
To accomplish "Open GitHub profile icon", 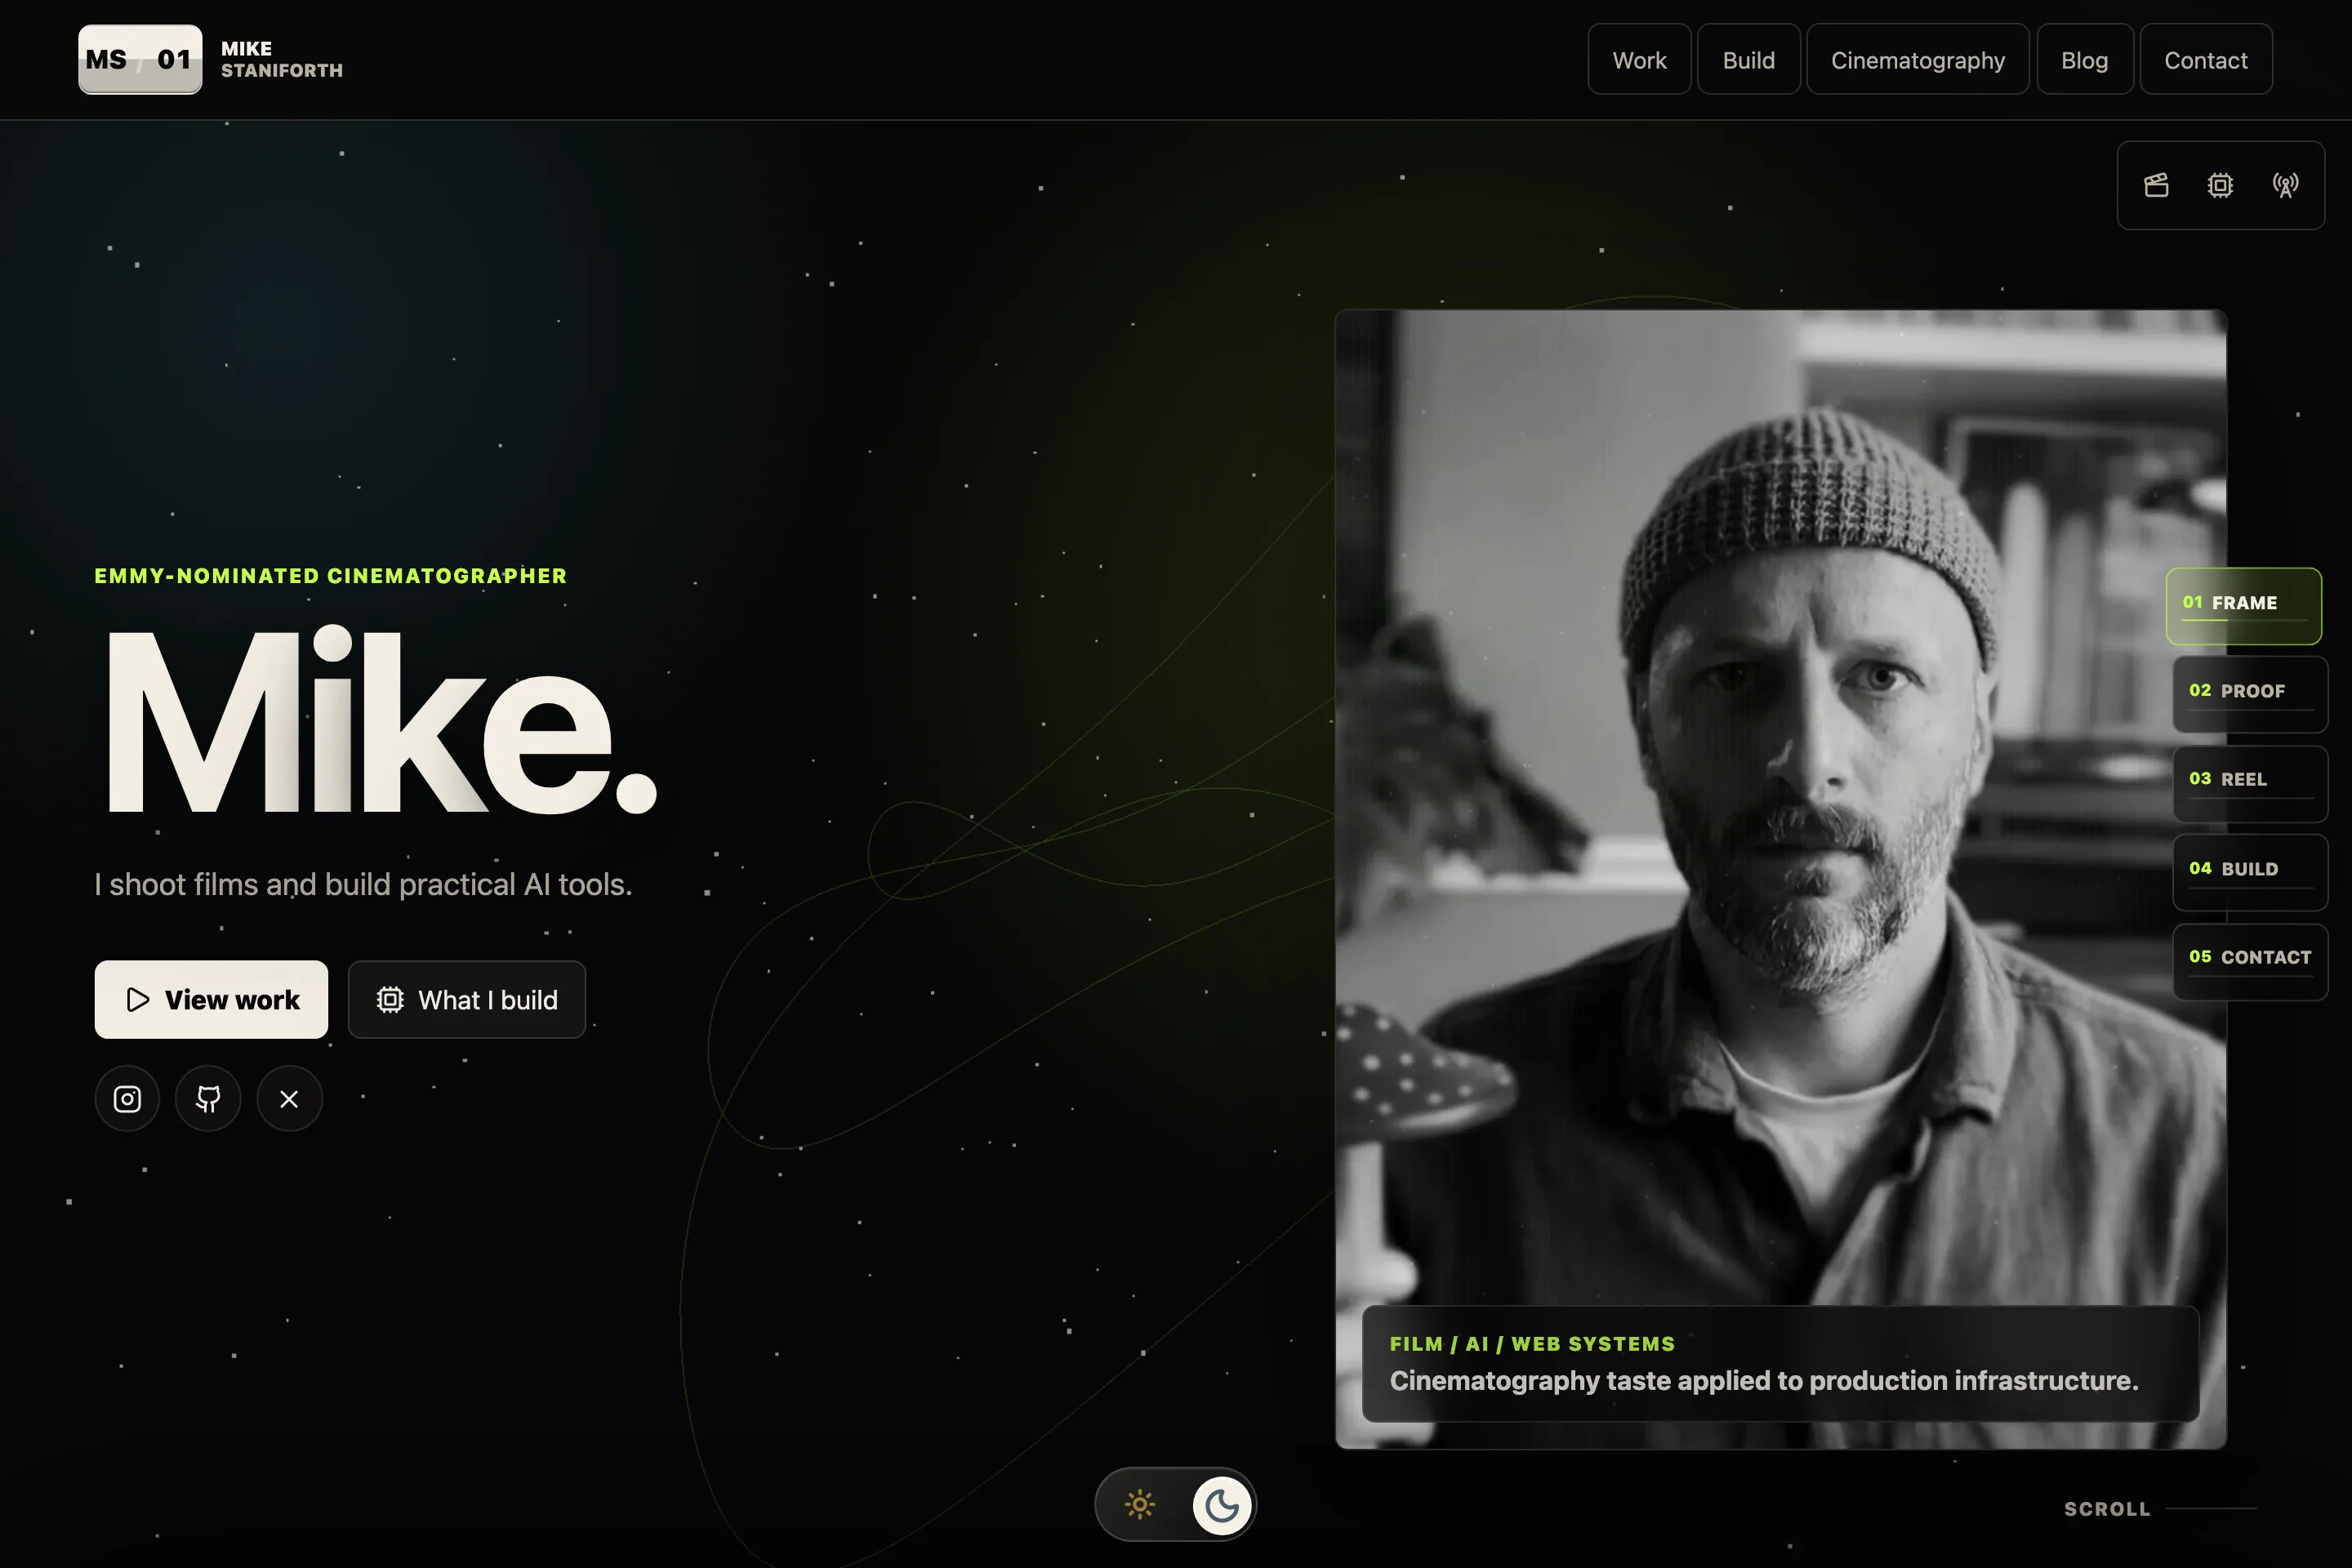I will point(208,1099).
